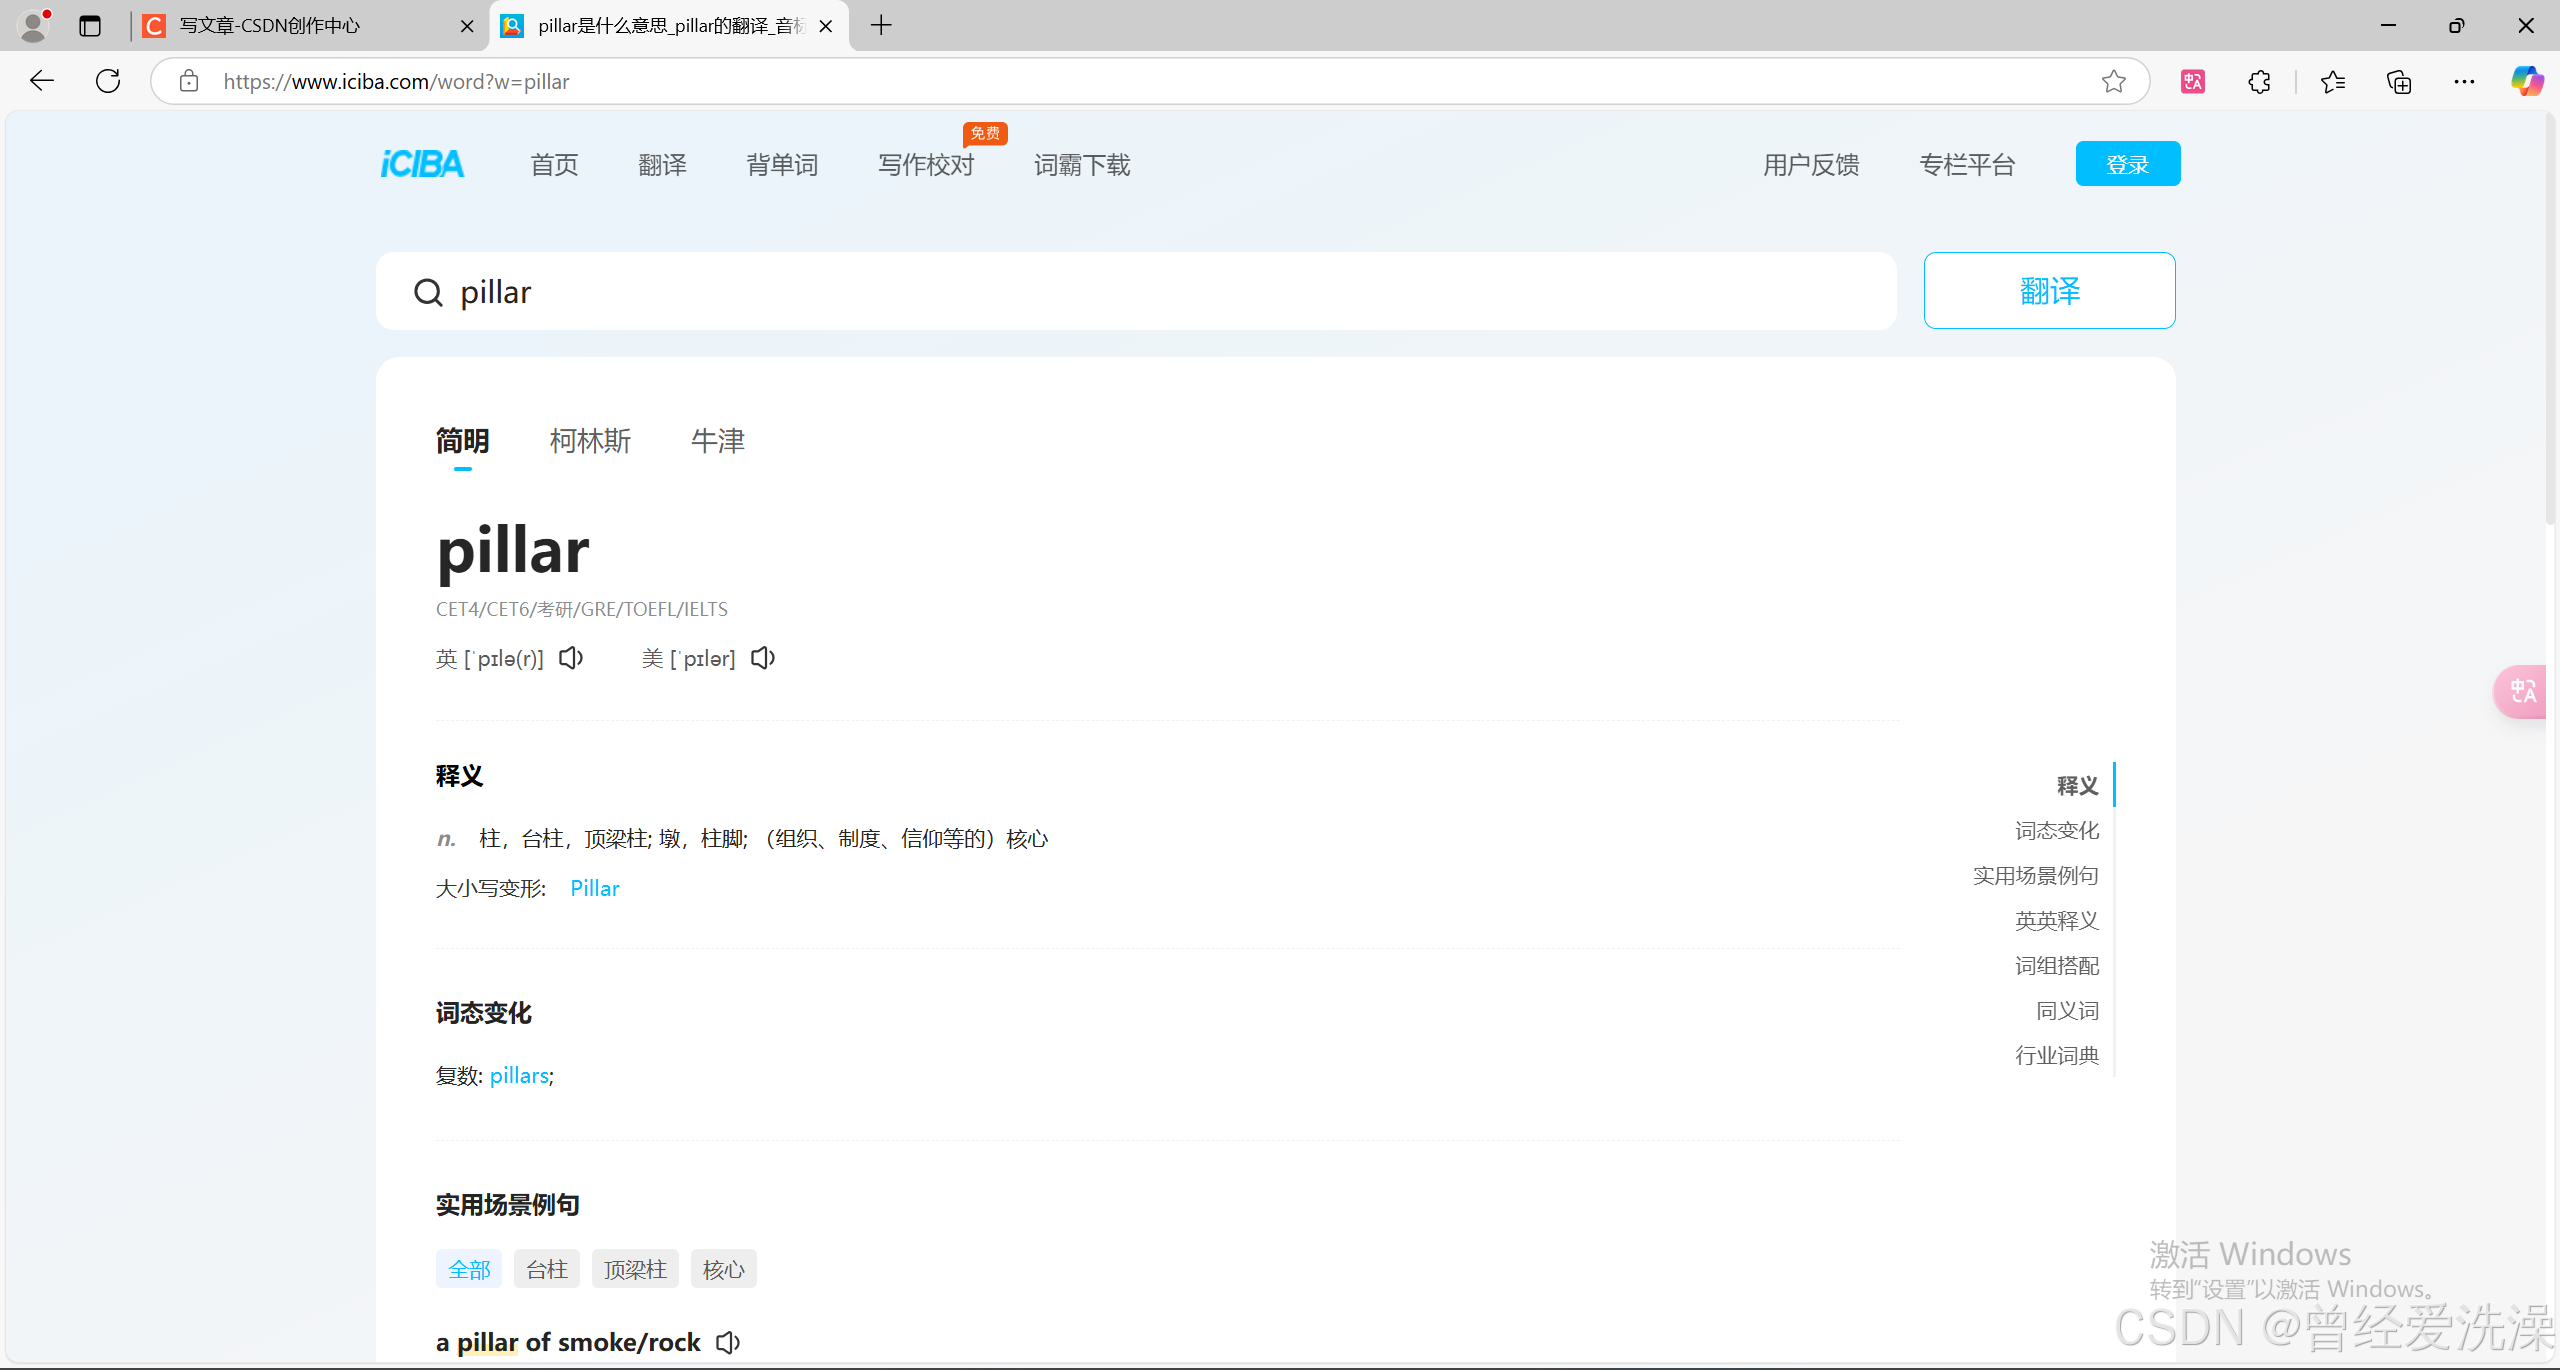The image size is (2560, 1370).
Task: Filter example sentences by 顶梁柱
Action: pyautogui.click(x=635, y=1269)
